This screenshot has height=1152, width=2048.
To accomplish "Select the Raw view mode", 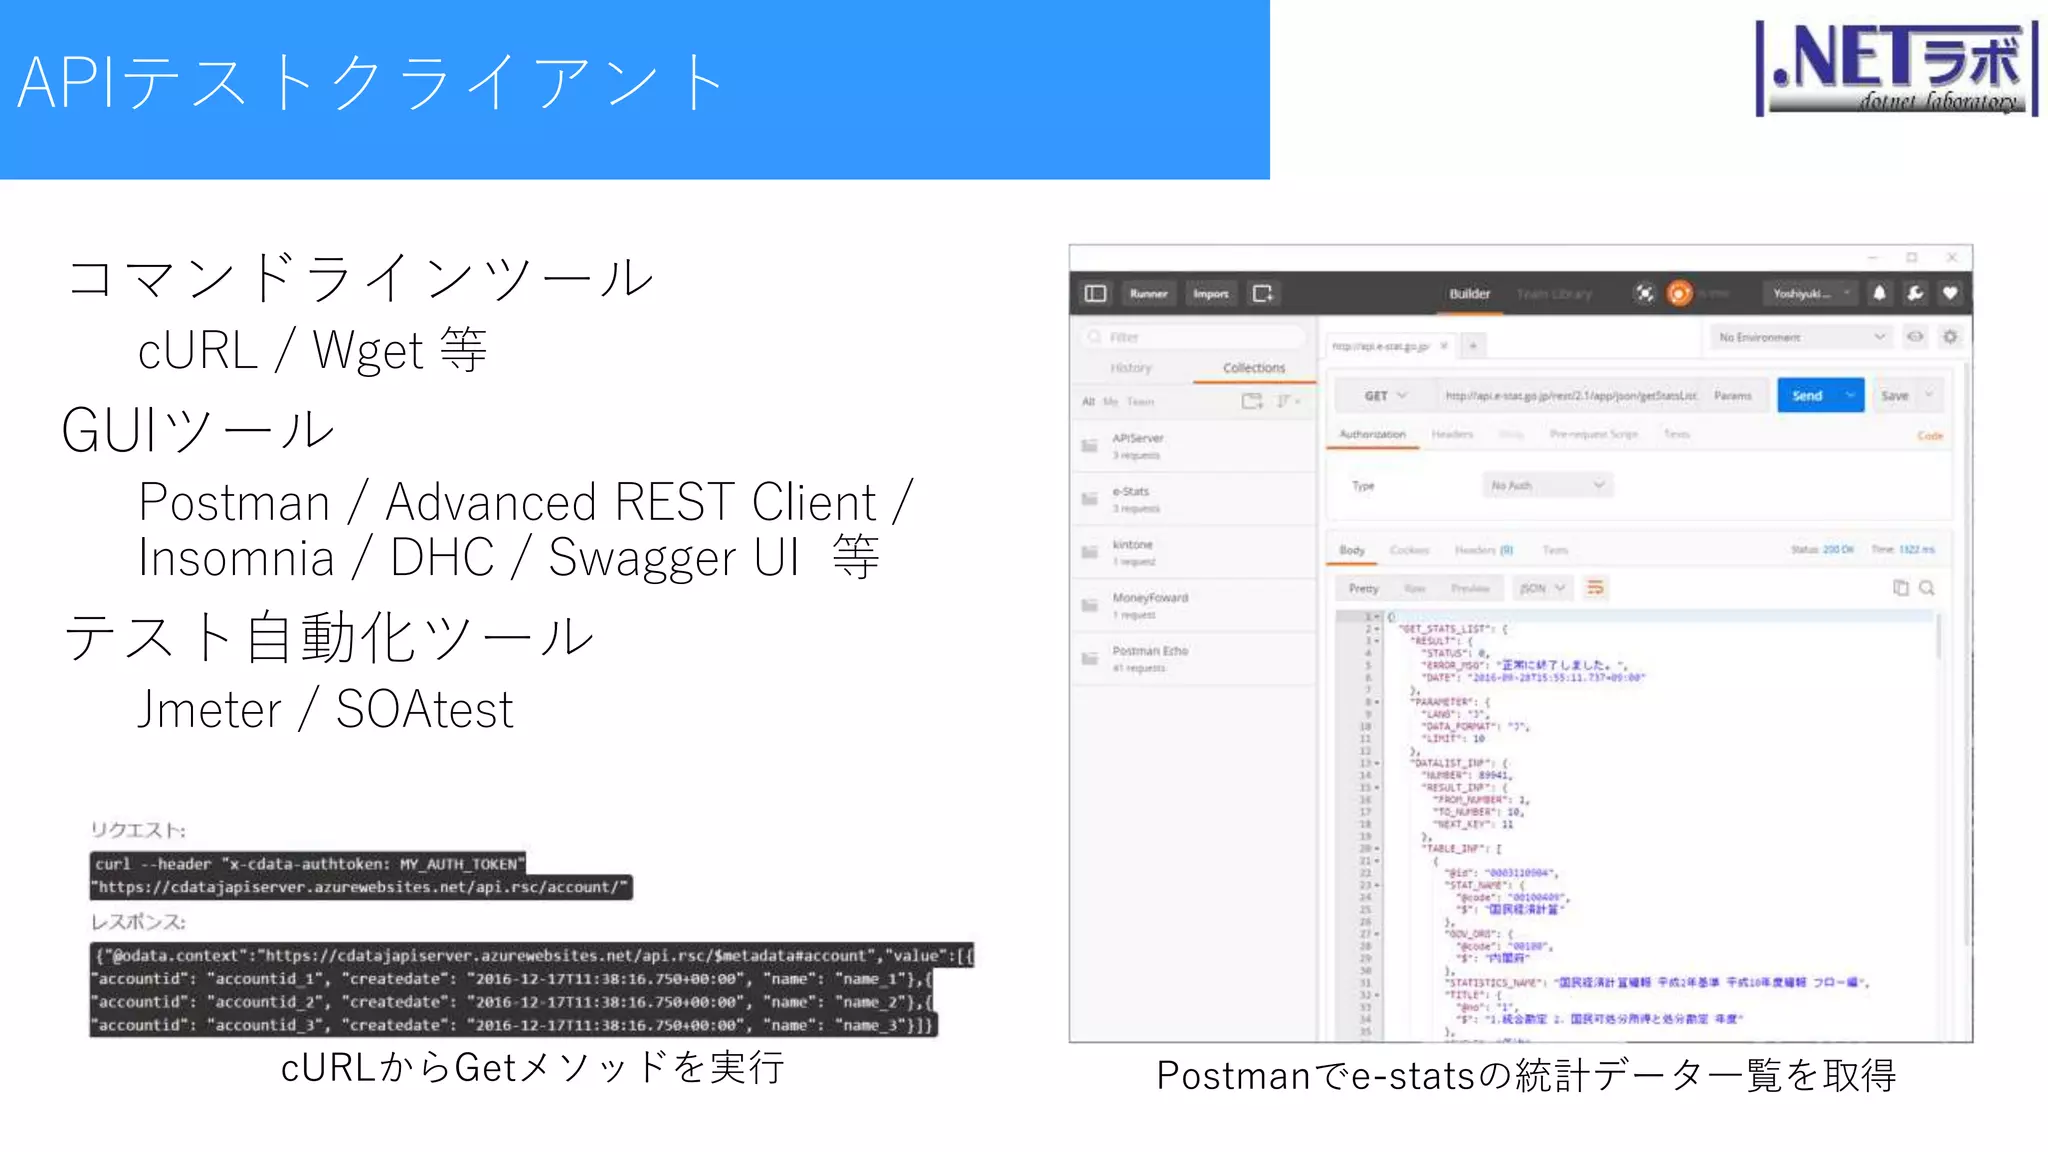I will tap(1414, 588).
